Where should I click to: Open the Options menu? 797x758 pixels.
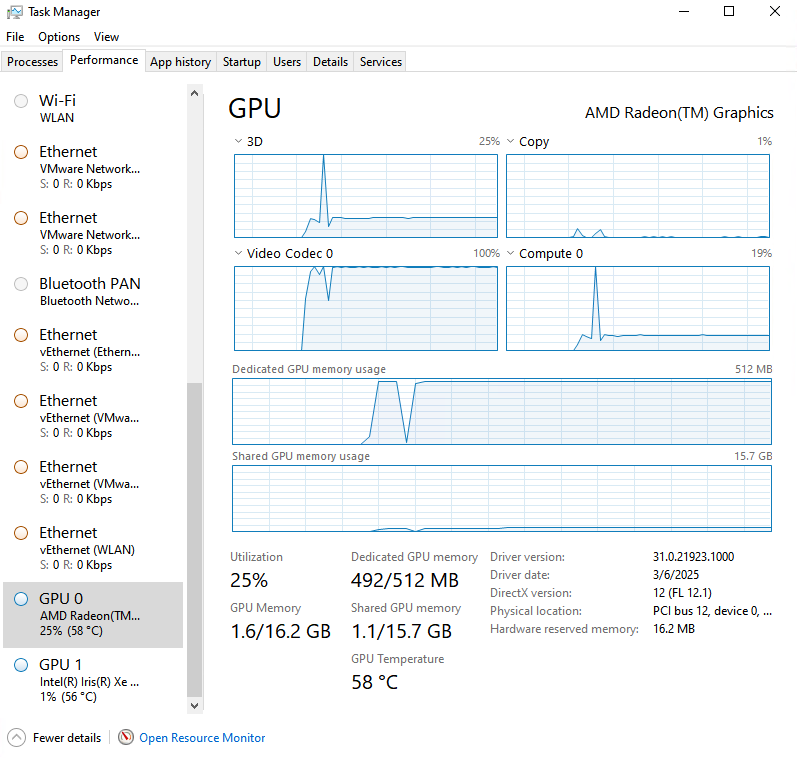click(x=59, y=37)
